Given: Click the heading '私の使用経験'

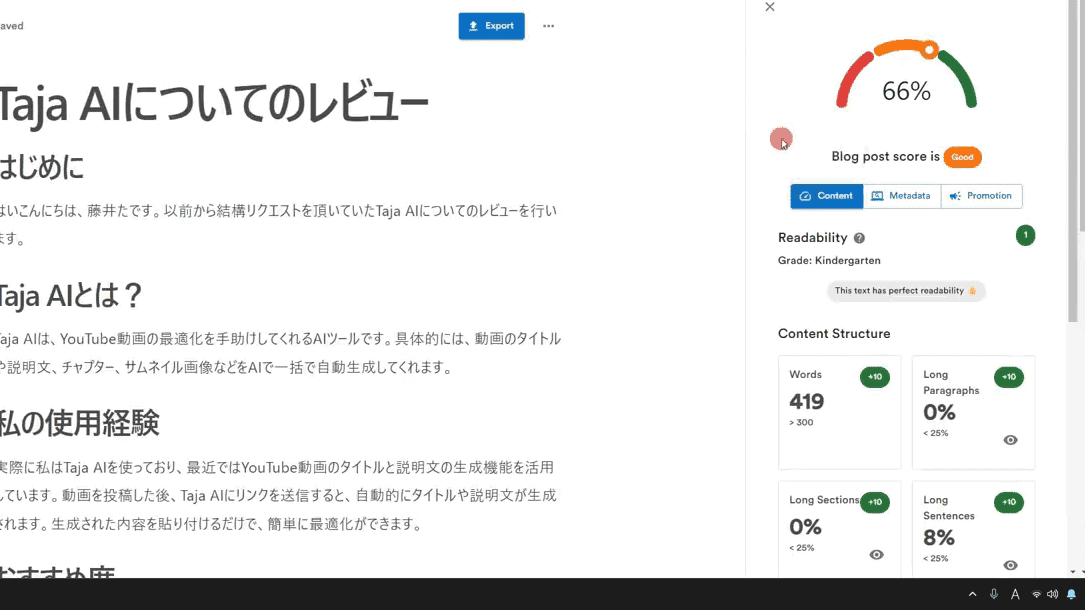Looking at the screenshot, I should click(80, 423).
